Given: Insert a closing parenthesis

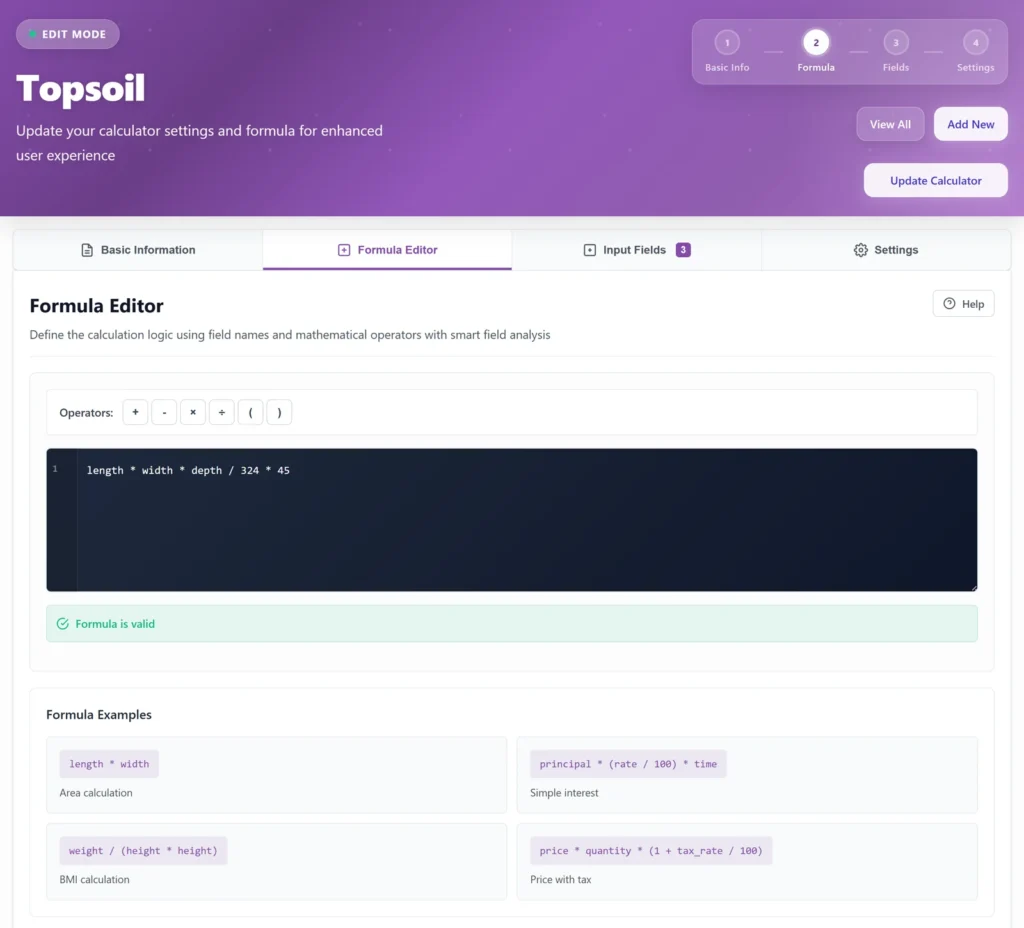Looking at the screenshot, I should coord(279,412).
